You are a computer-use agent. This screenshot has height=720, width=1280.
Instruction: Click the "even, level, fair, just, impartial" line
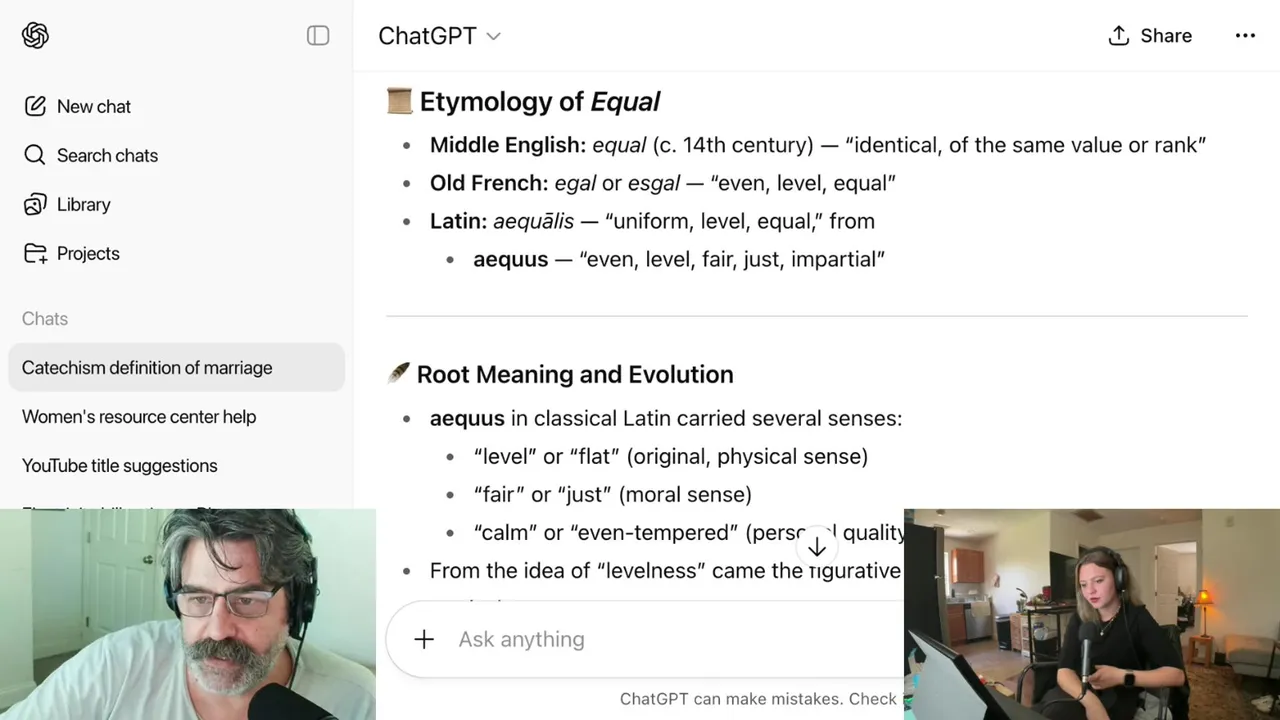[679, 259]
